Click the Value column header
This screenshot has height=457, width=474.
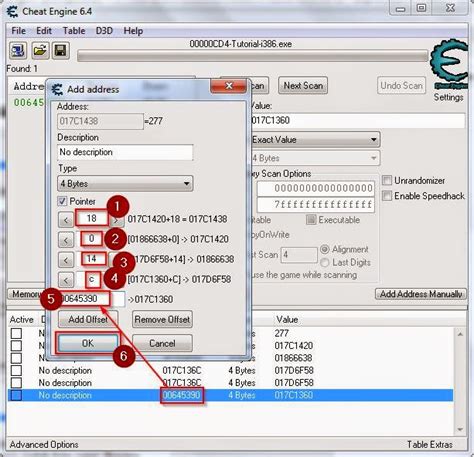tap(287, 319)
